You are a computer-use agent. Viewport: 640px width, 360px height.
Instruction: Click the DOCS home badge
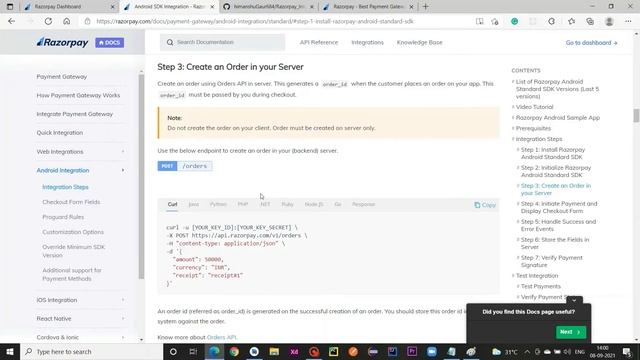click(x=109, y=42)
